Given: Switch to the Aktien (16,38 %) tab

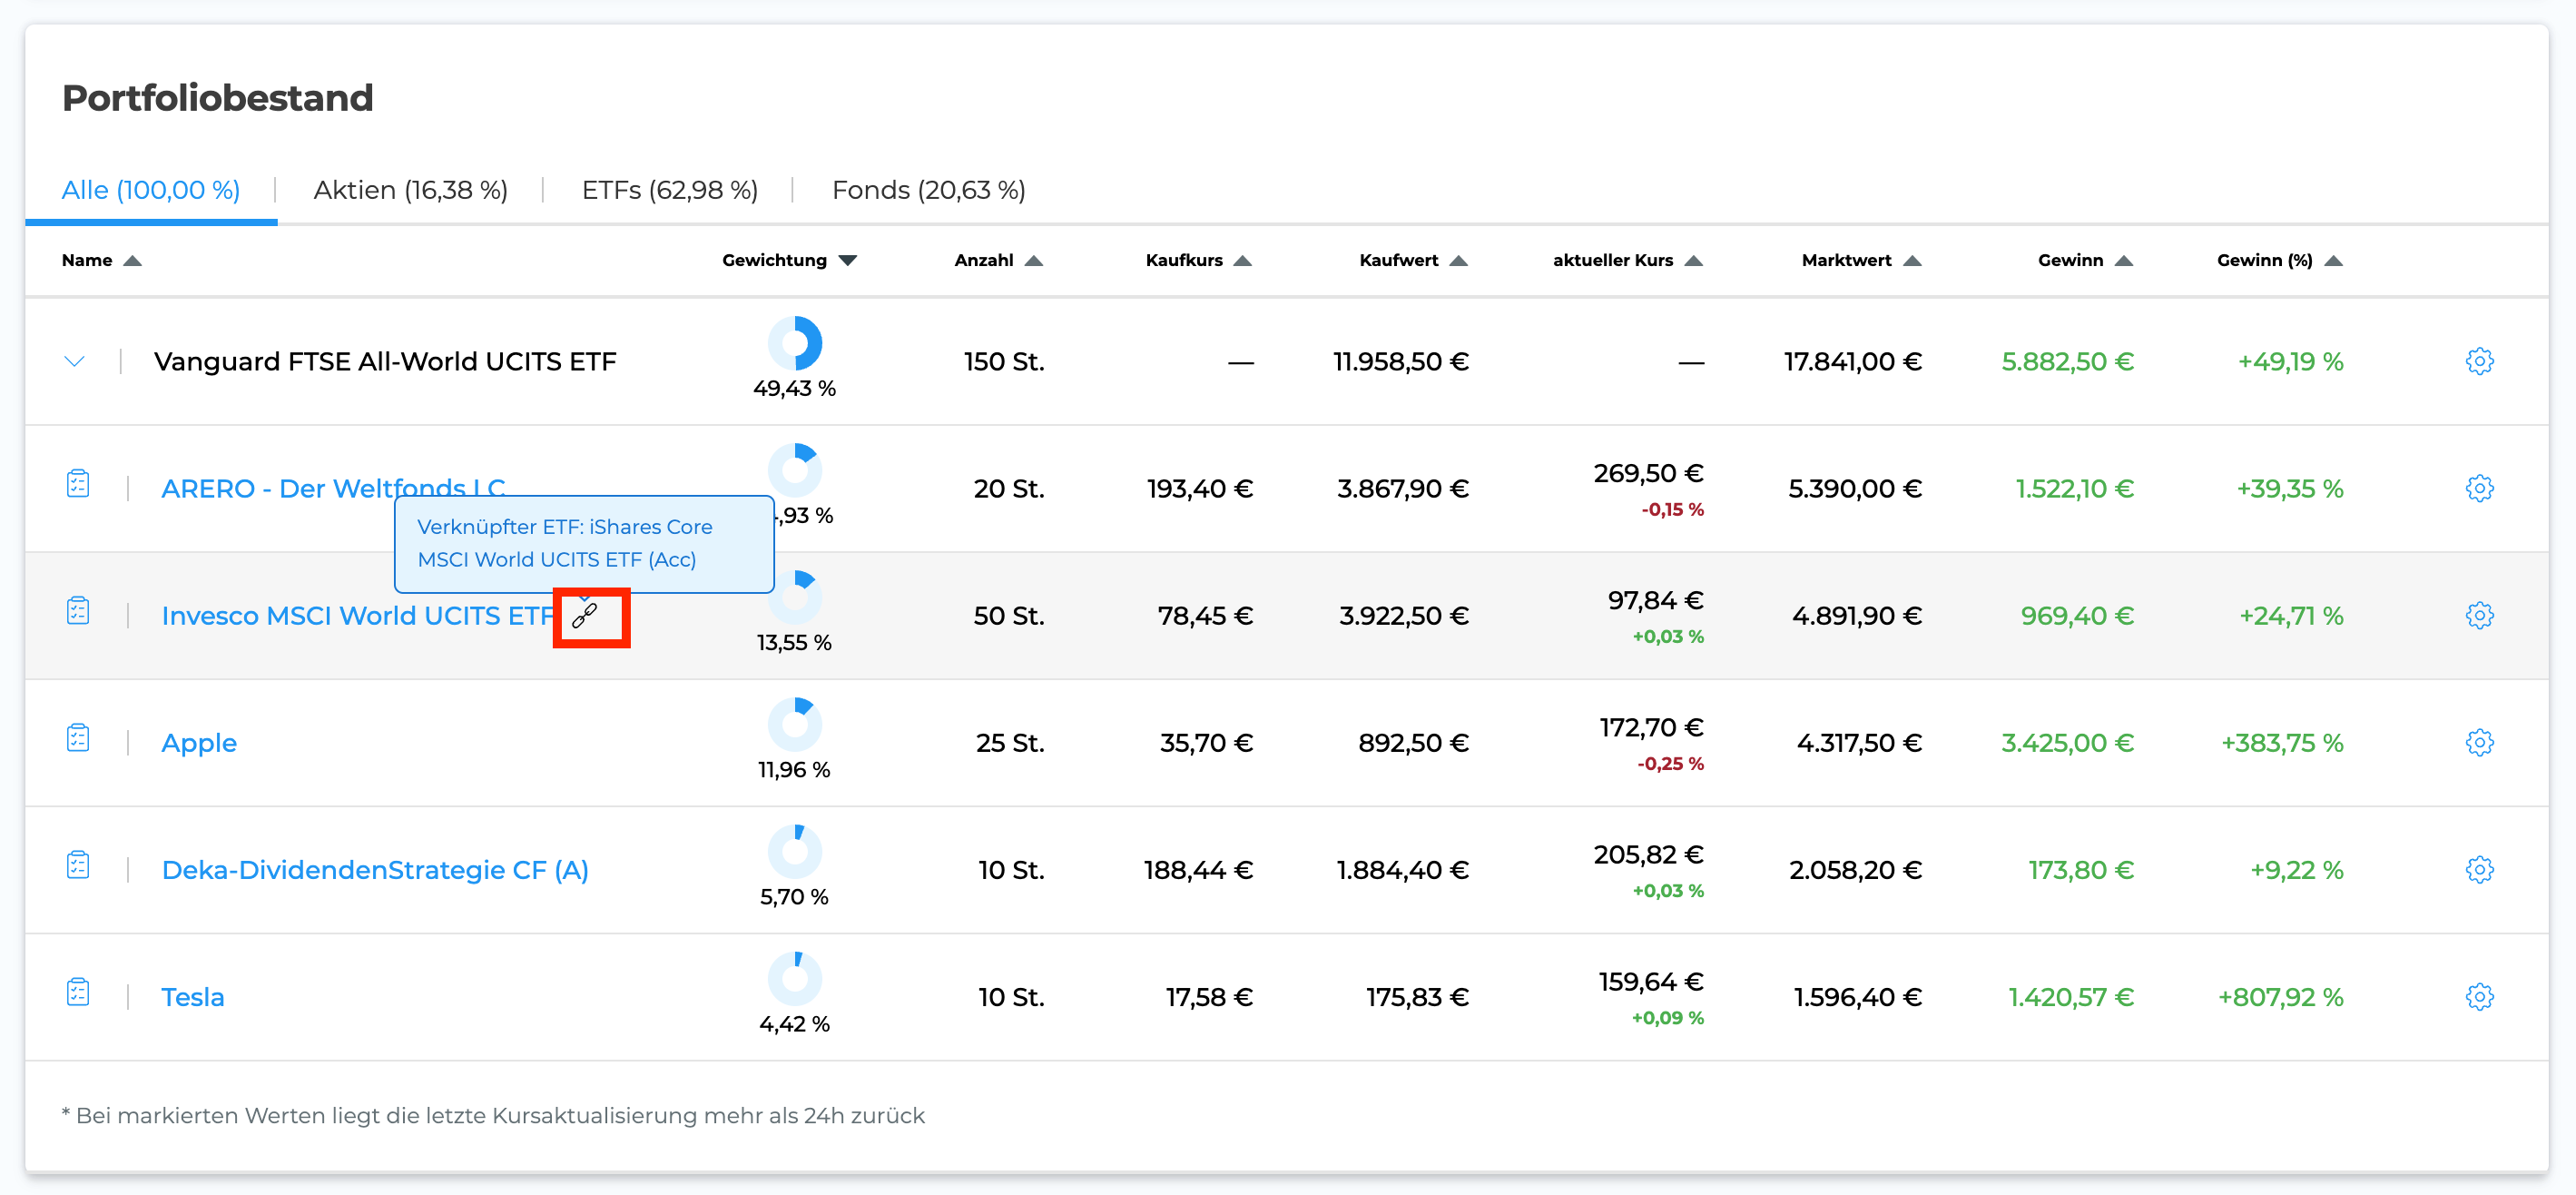Looking at the screenshot, I should click(411, 190).
